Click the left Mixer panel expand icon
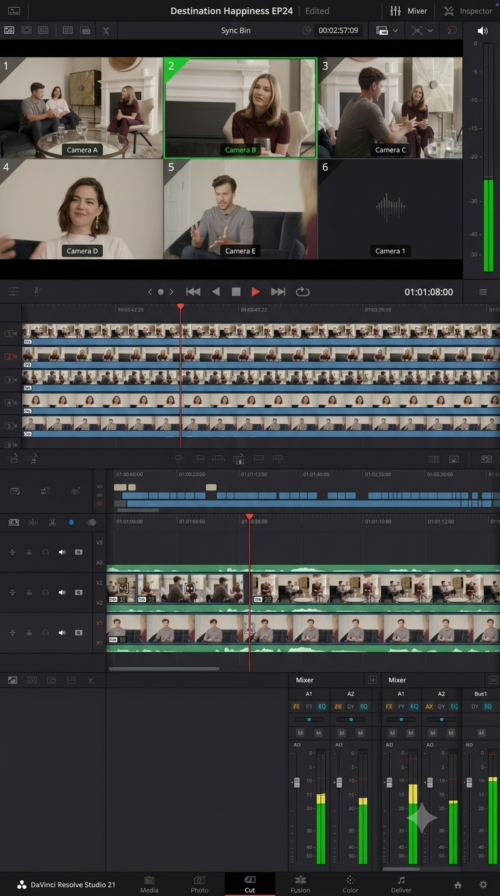The height and width of the screenshot is (896, 500). tap(372, 680)
